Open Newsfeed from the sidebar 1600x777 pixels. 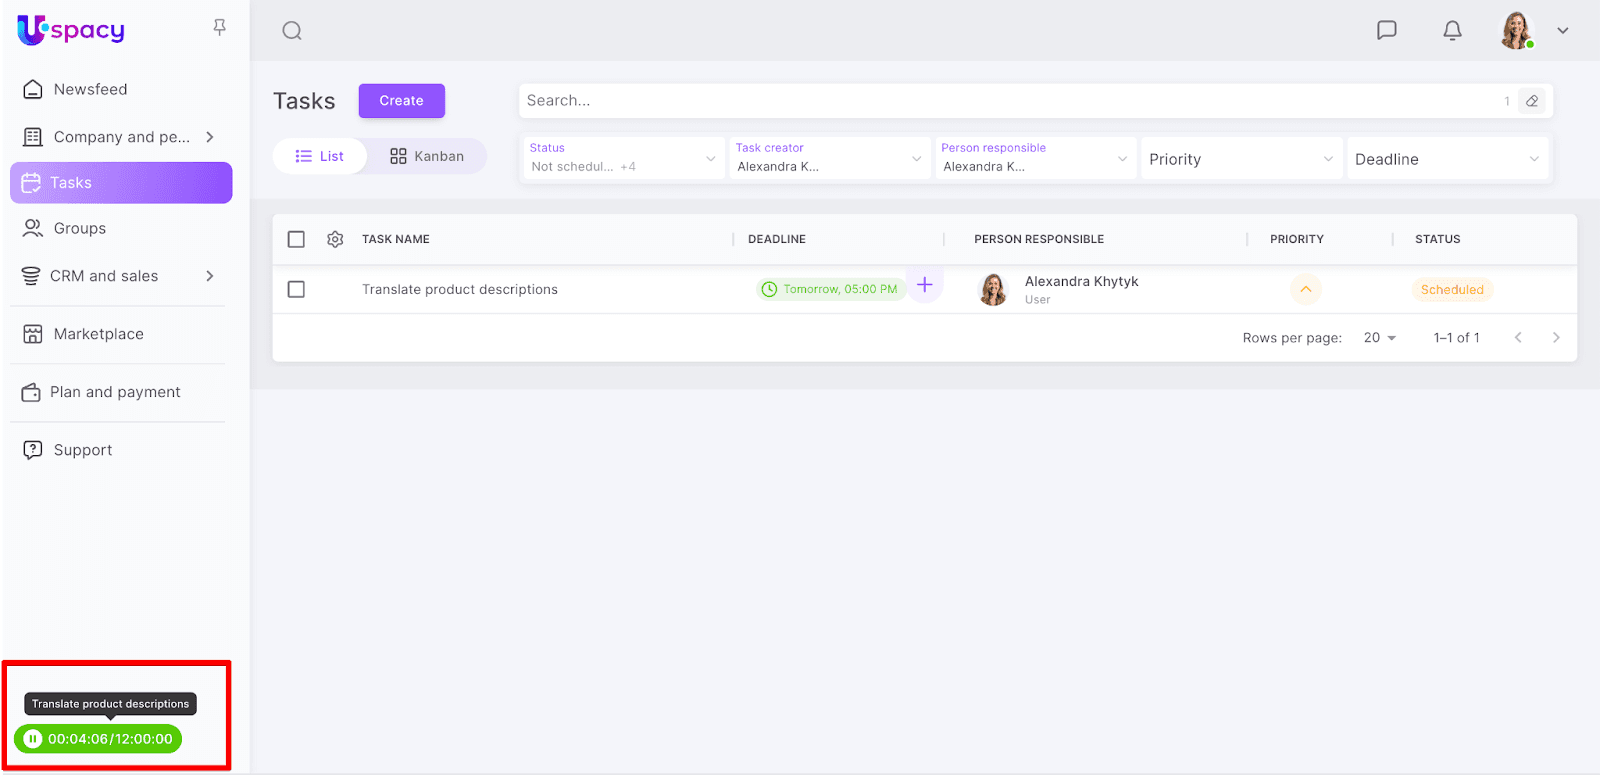(90, 89)
